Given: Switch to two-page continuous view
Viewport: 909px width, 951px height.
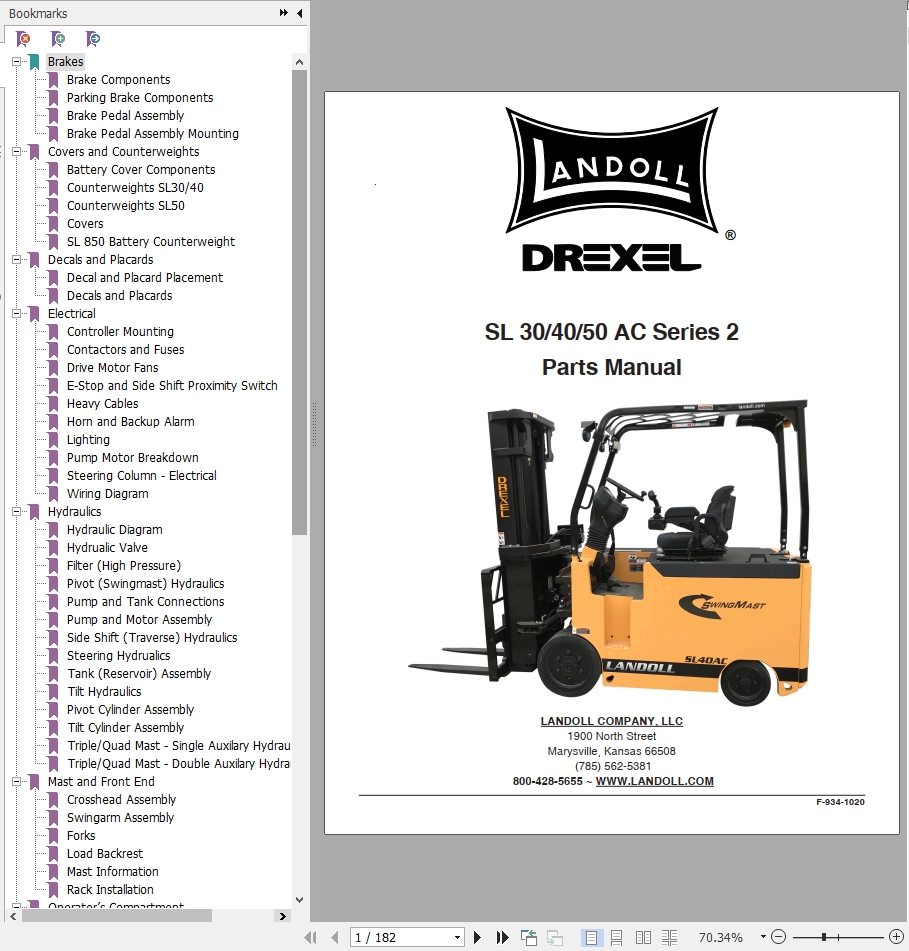Looking at the screenshot, I should pyautogui.click(x=669, y=938).
